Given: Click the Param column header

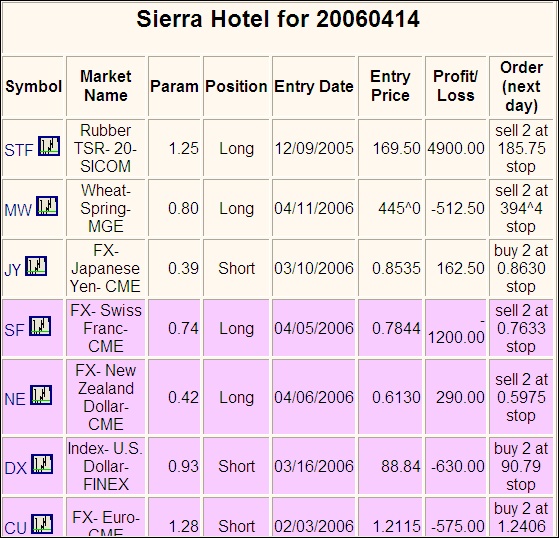Looking at the screenshot, I should click(174, 86).
